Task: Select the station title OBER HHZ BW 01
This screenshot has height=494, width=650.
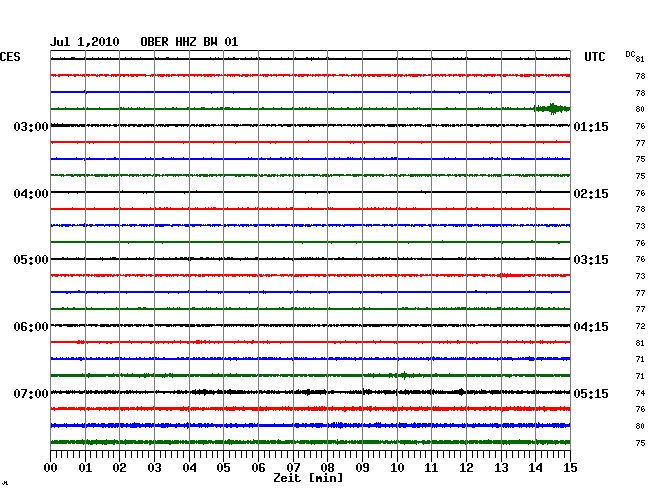Action: [x=189, y=42]
